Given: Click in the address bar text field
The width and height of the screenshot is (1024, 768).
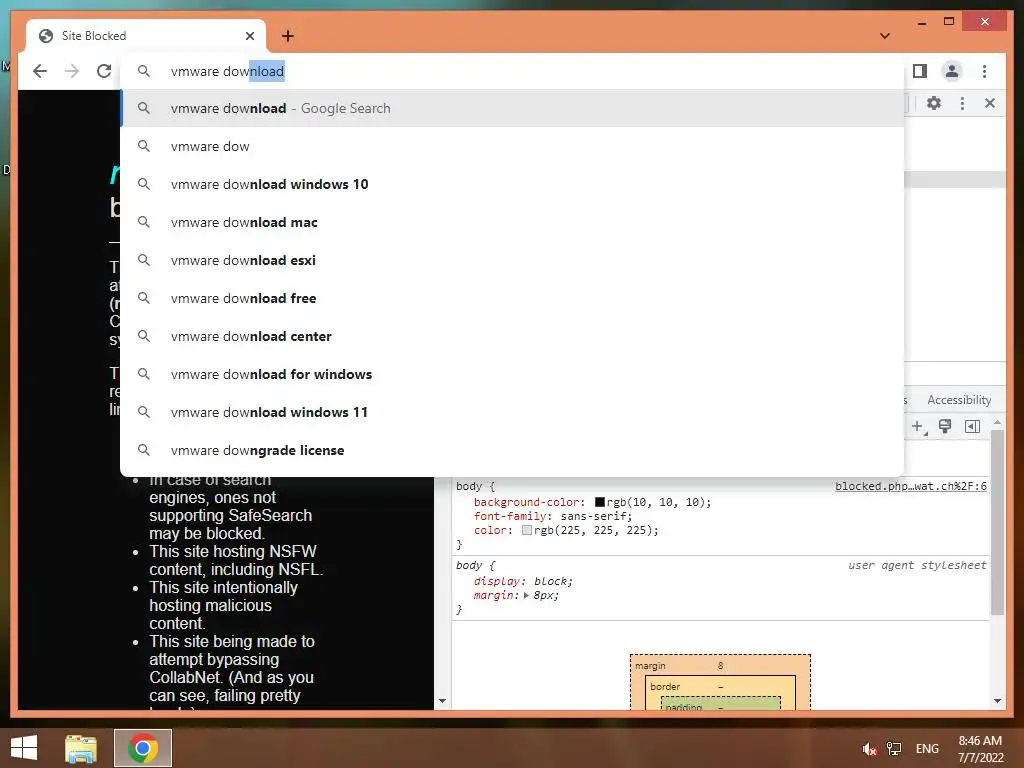Looking at the screenshot, I should [512, 71].
